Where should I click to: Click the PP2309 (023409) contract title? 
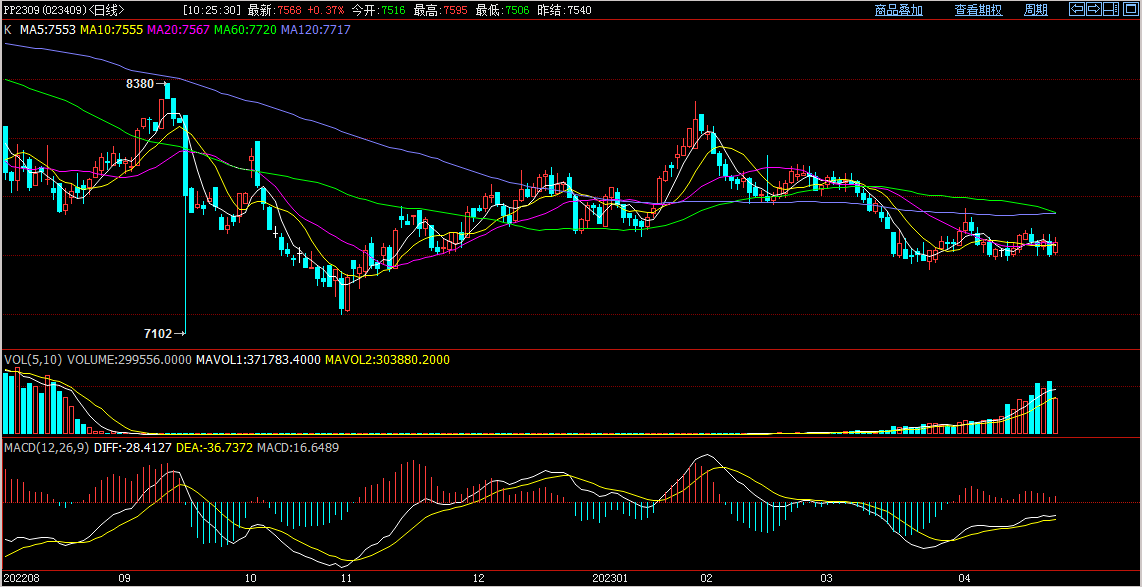pyautogui.click(x=44, y=10)
